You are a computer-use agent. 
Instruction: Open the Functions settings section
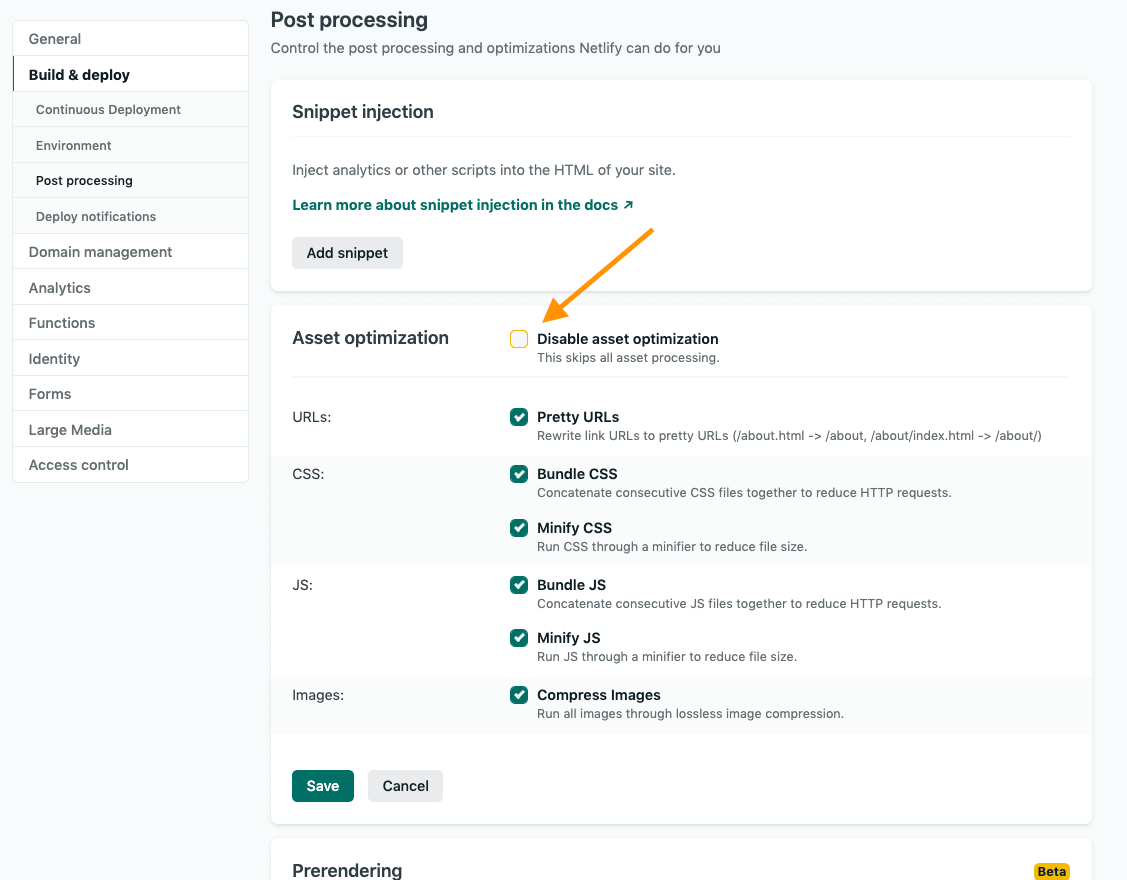click(x=62, y=323)
